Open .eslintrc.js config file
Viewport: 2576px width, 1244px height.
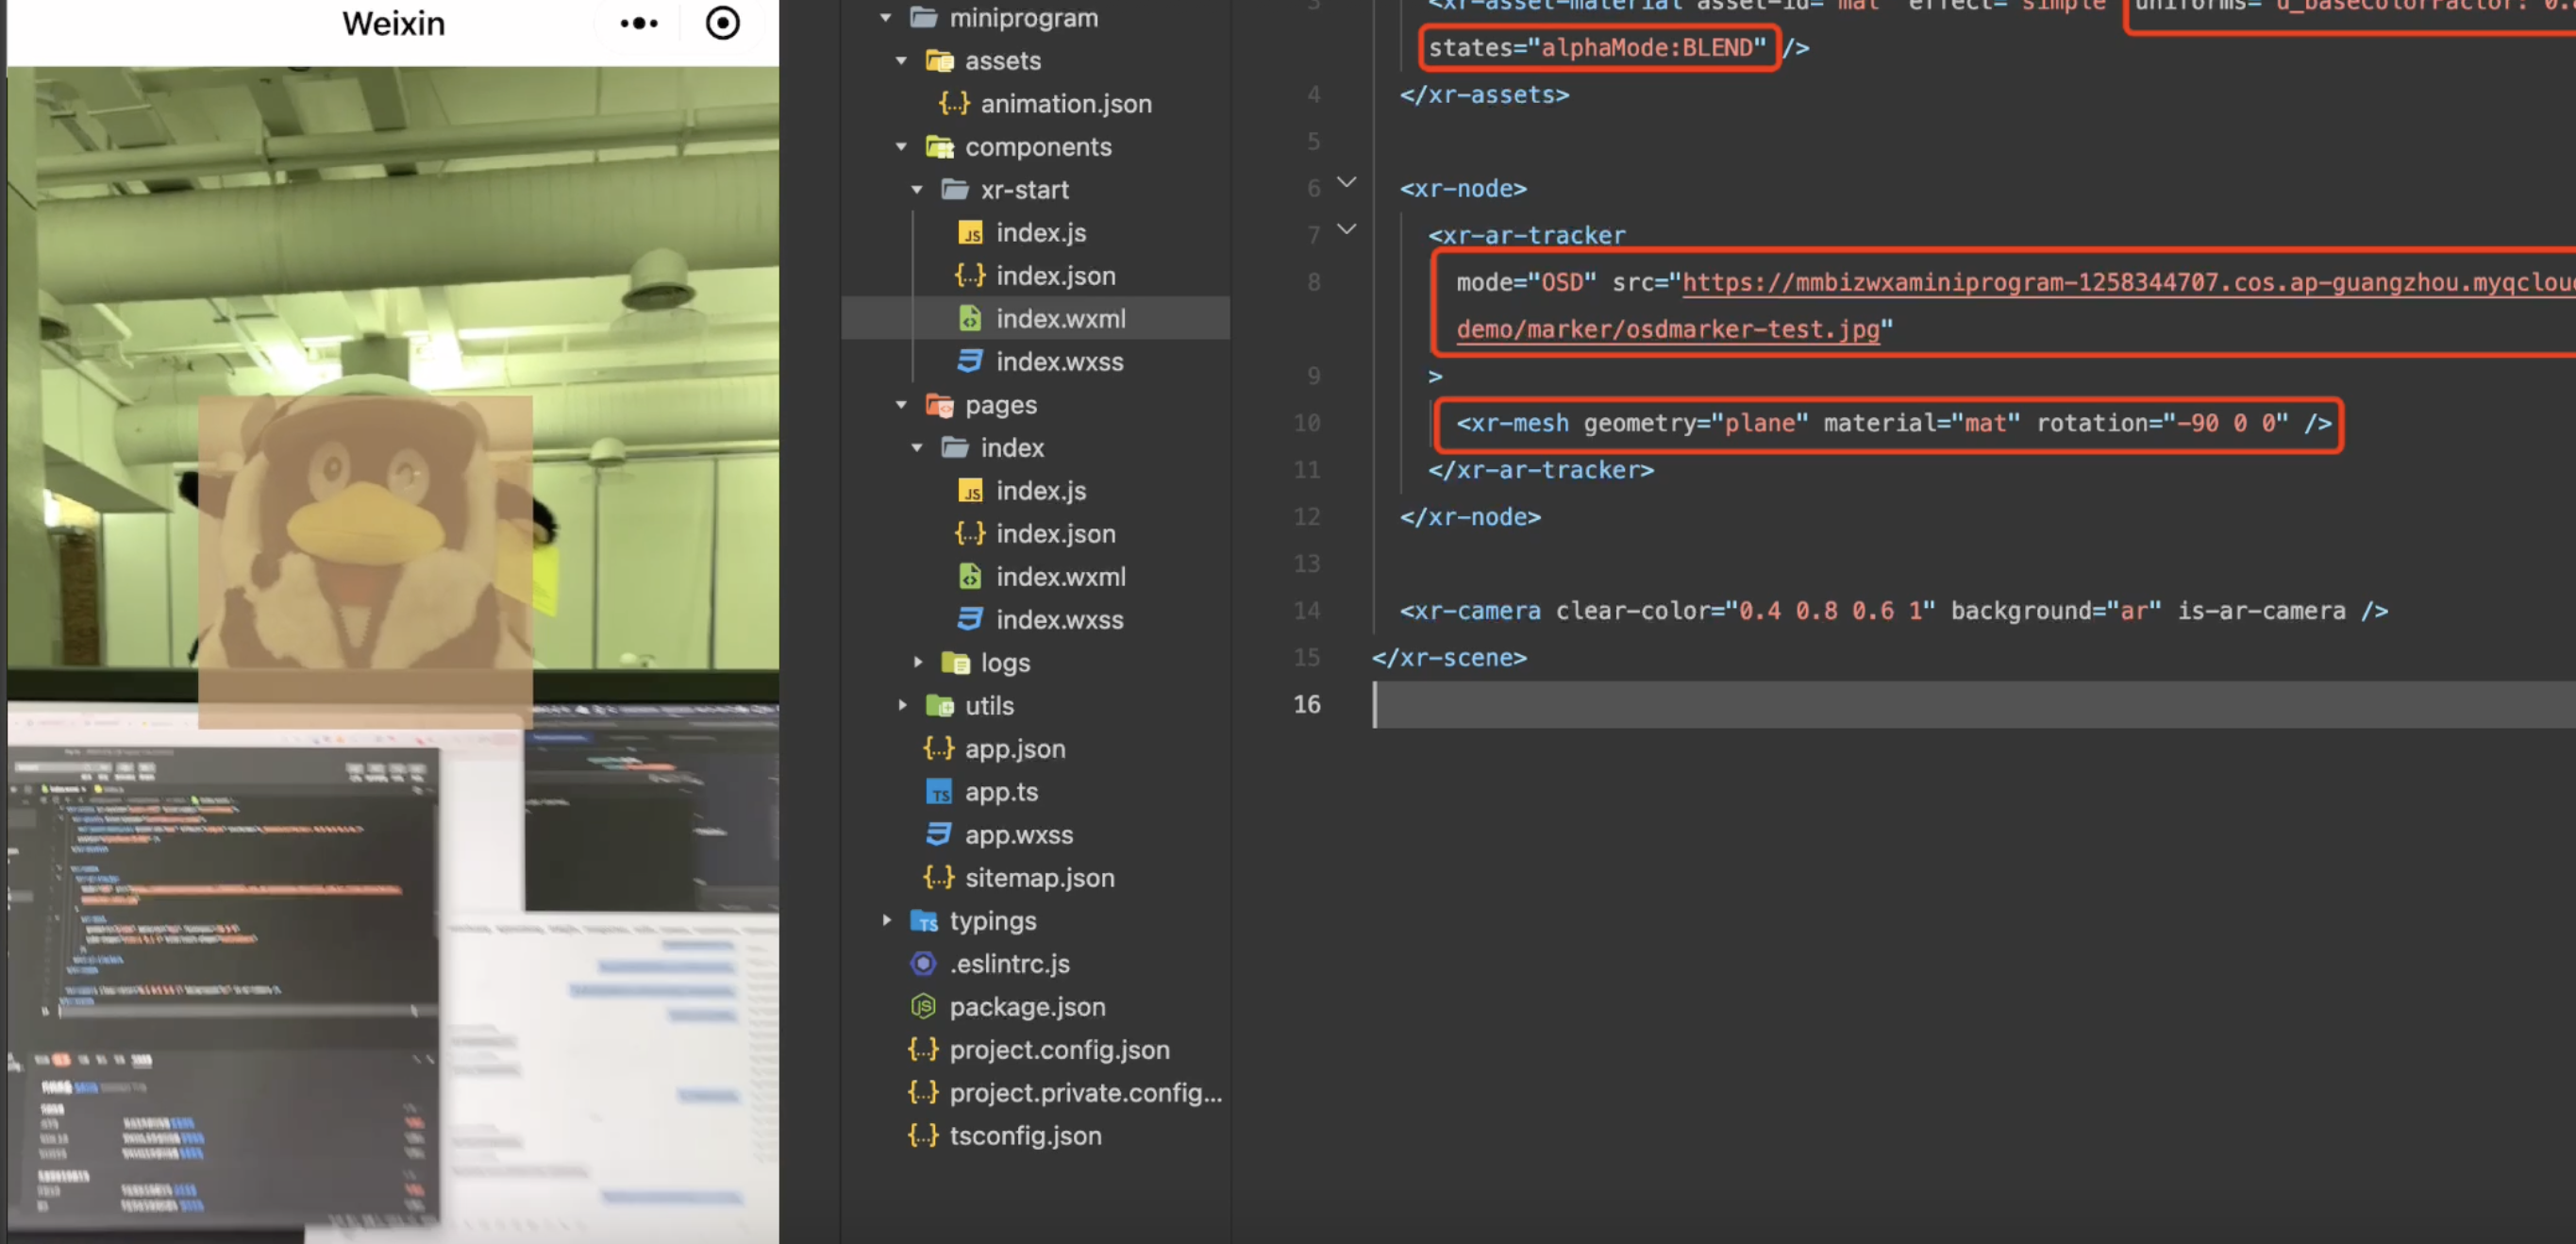point(1009,964)
